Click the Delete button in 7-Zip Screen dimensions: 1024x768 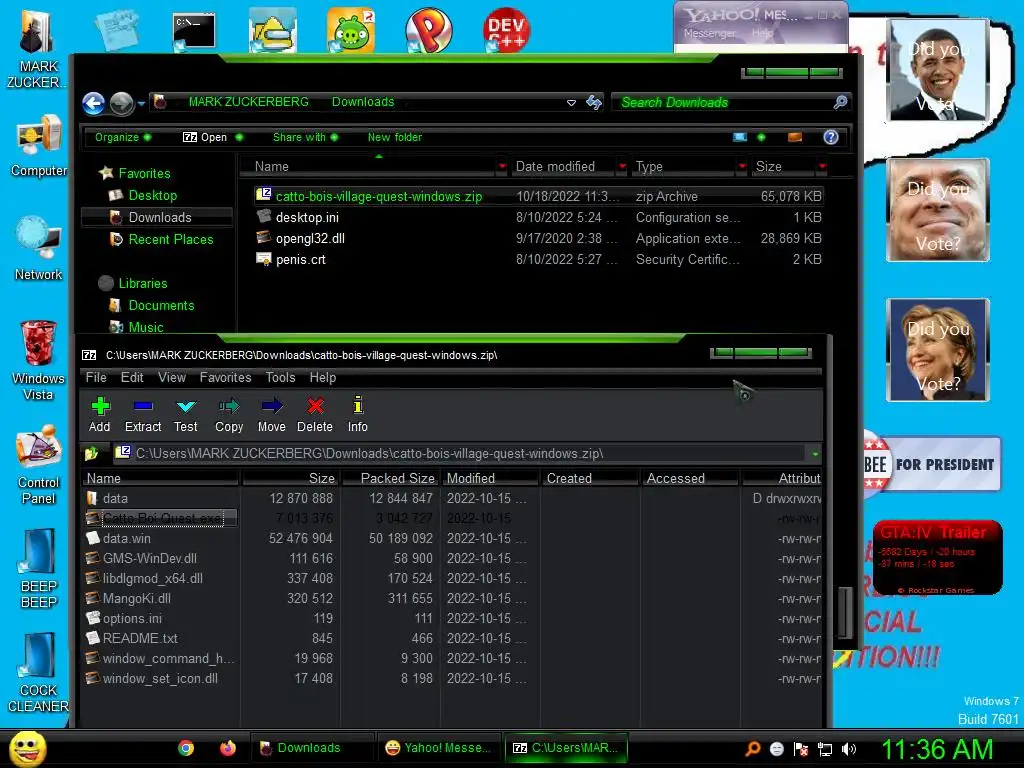pos(315,415)
